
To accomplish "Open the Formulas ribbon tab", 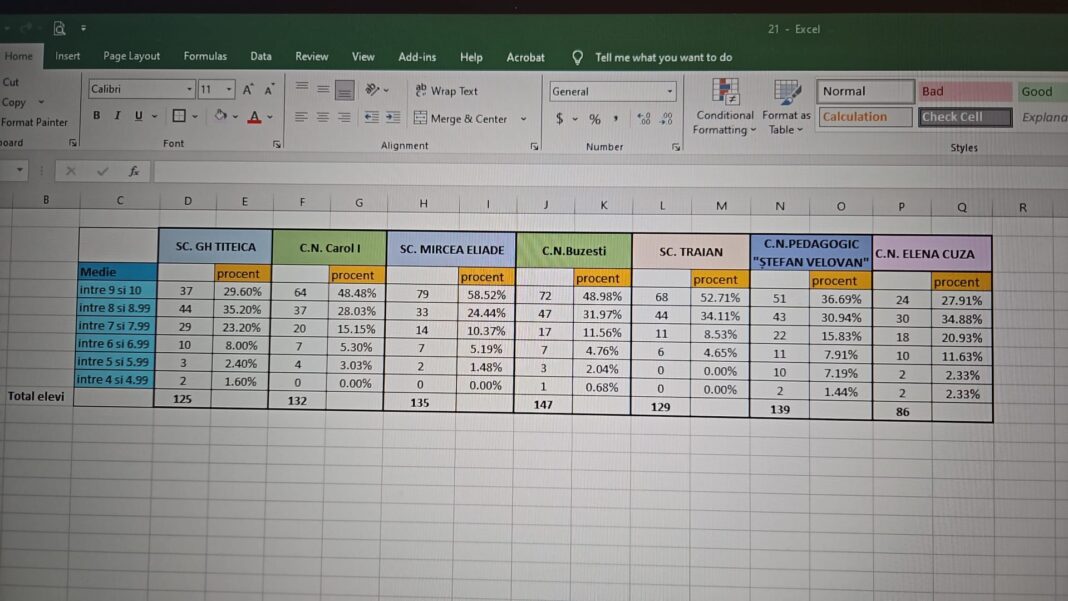I will 205,57.
